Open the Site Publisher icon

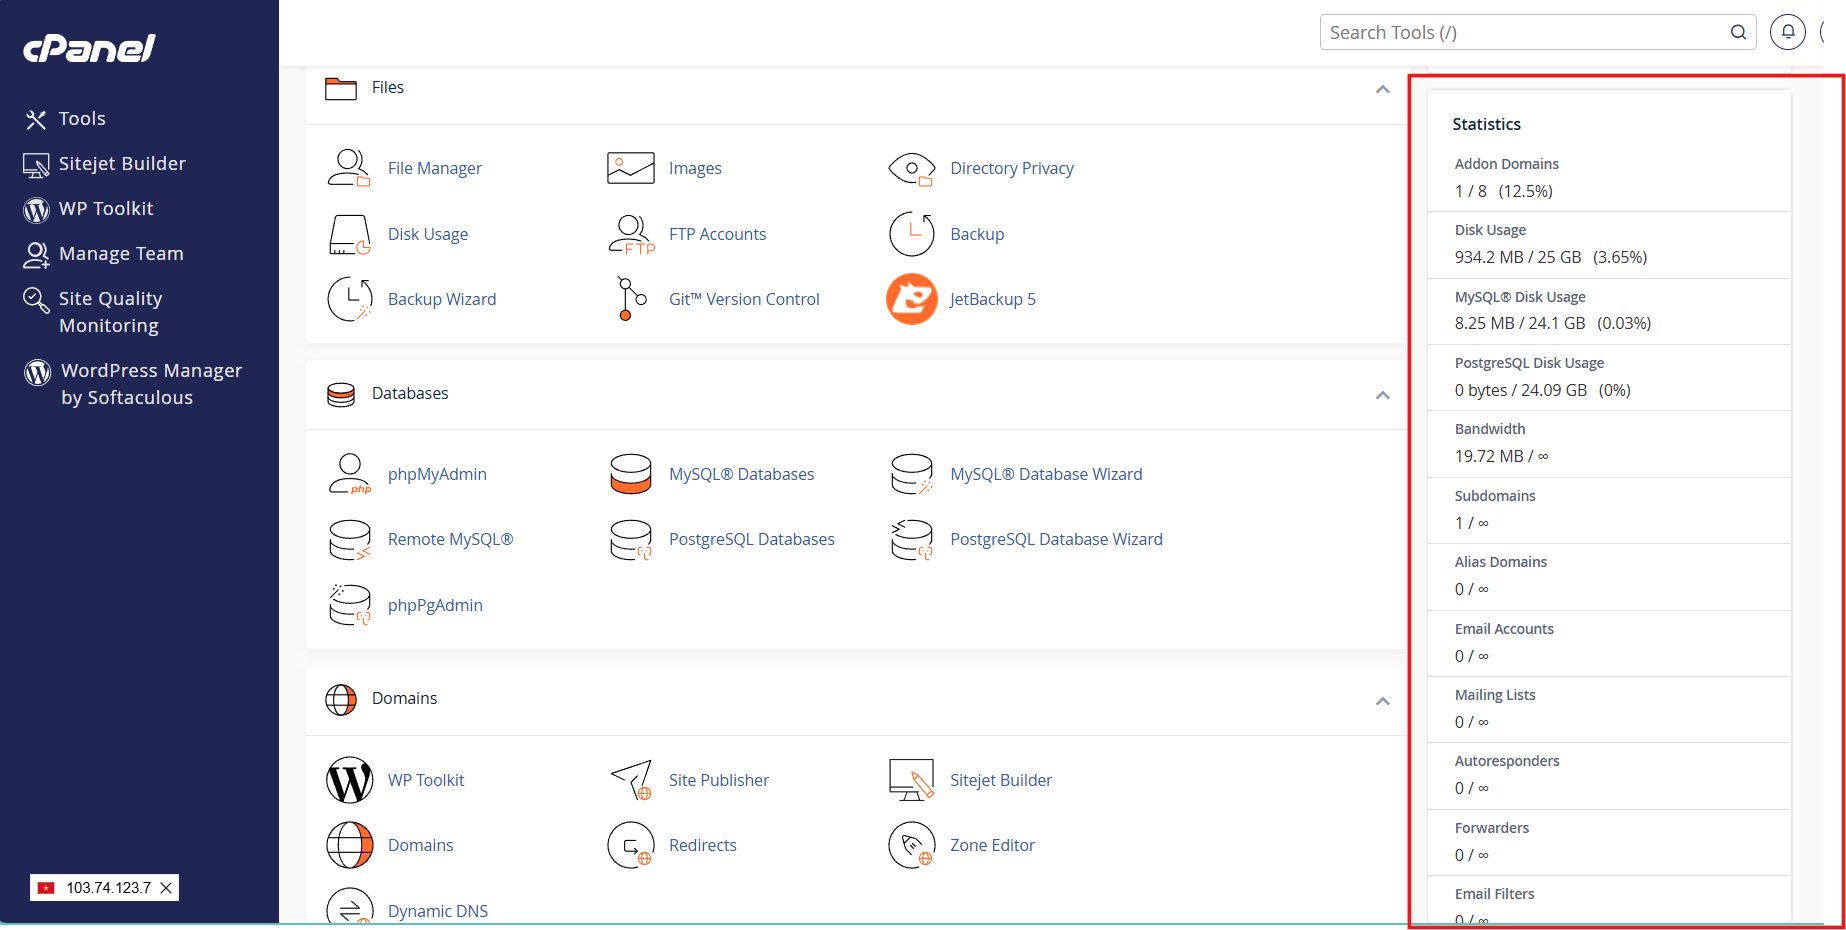pyautogui.click(x=631, y=780)
